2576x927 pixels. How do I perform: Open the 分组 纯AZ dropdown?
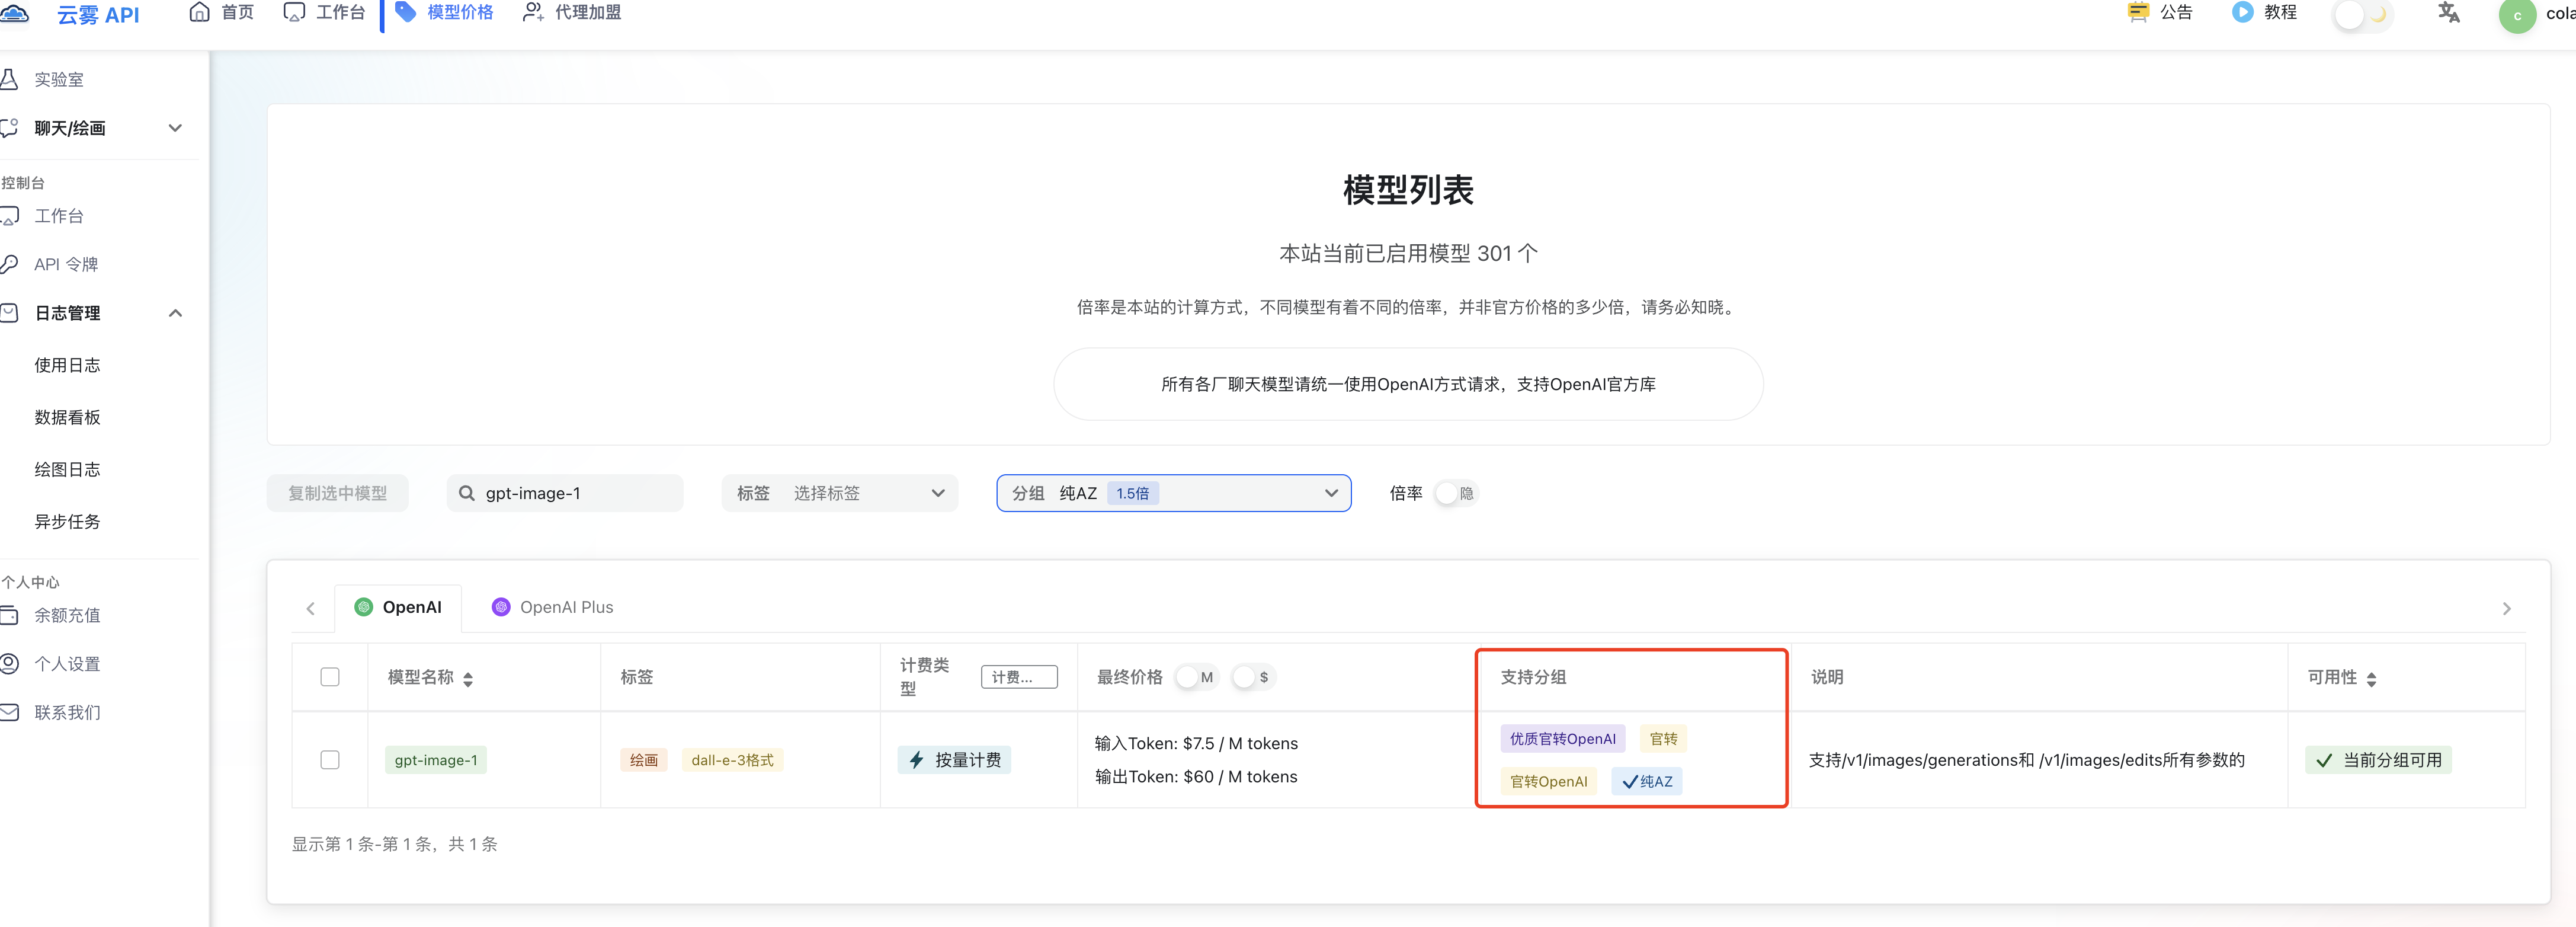click(1174, 493)
